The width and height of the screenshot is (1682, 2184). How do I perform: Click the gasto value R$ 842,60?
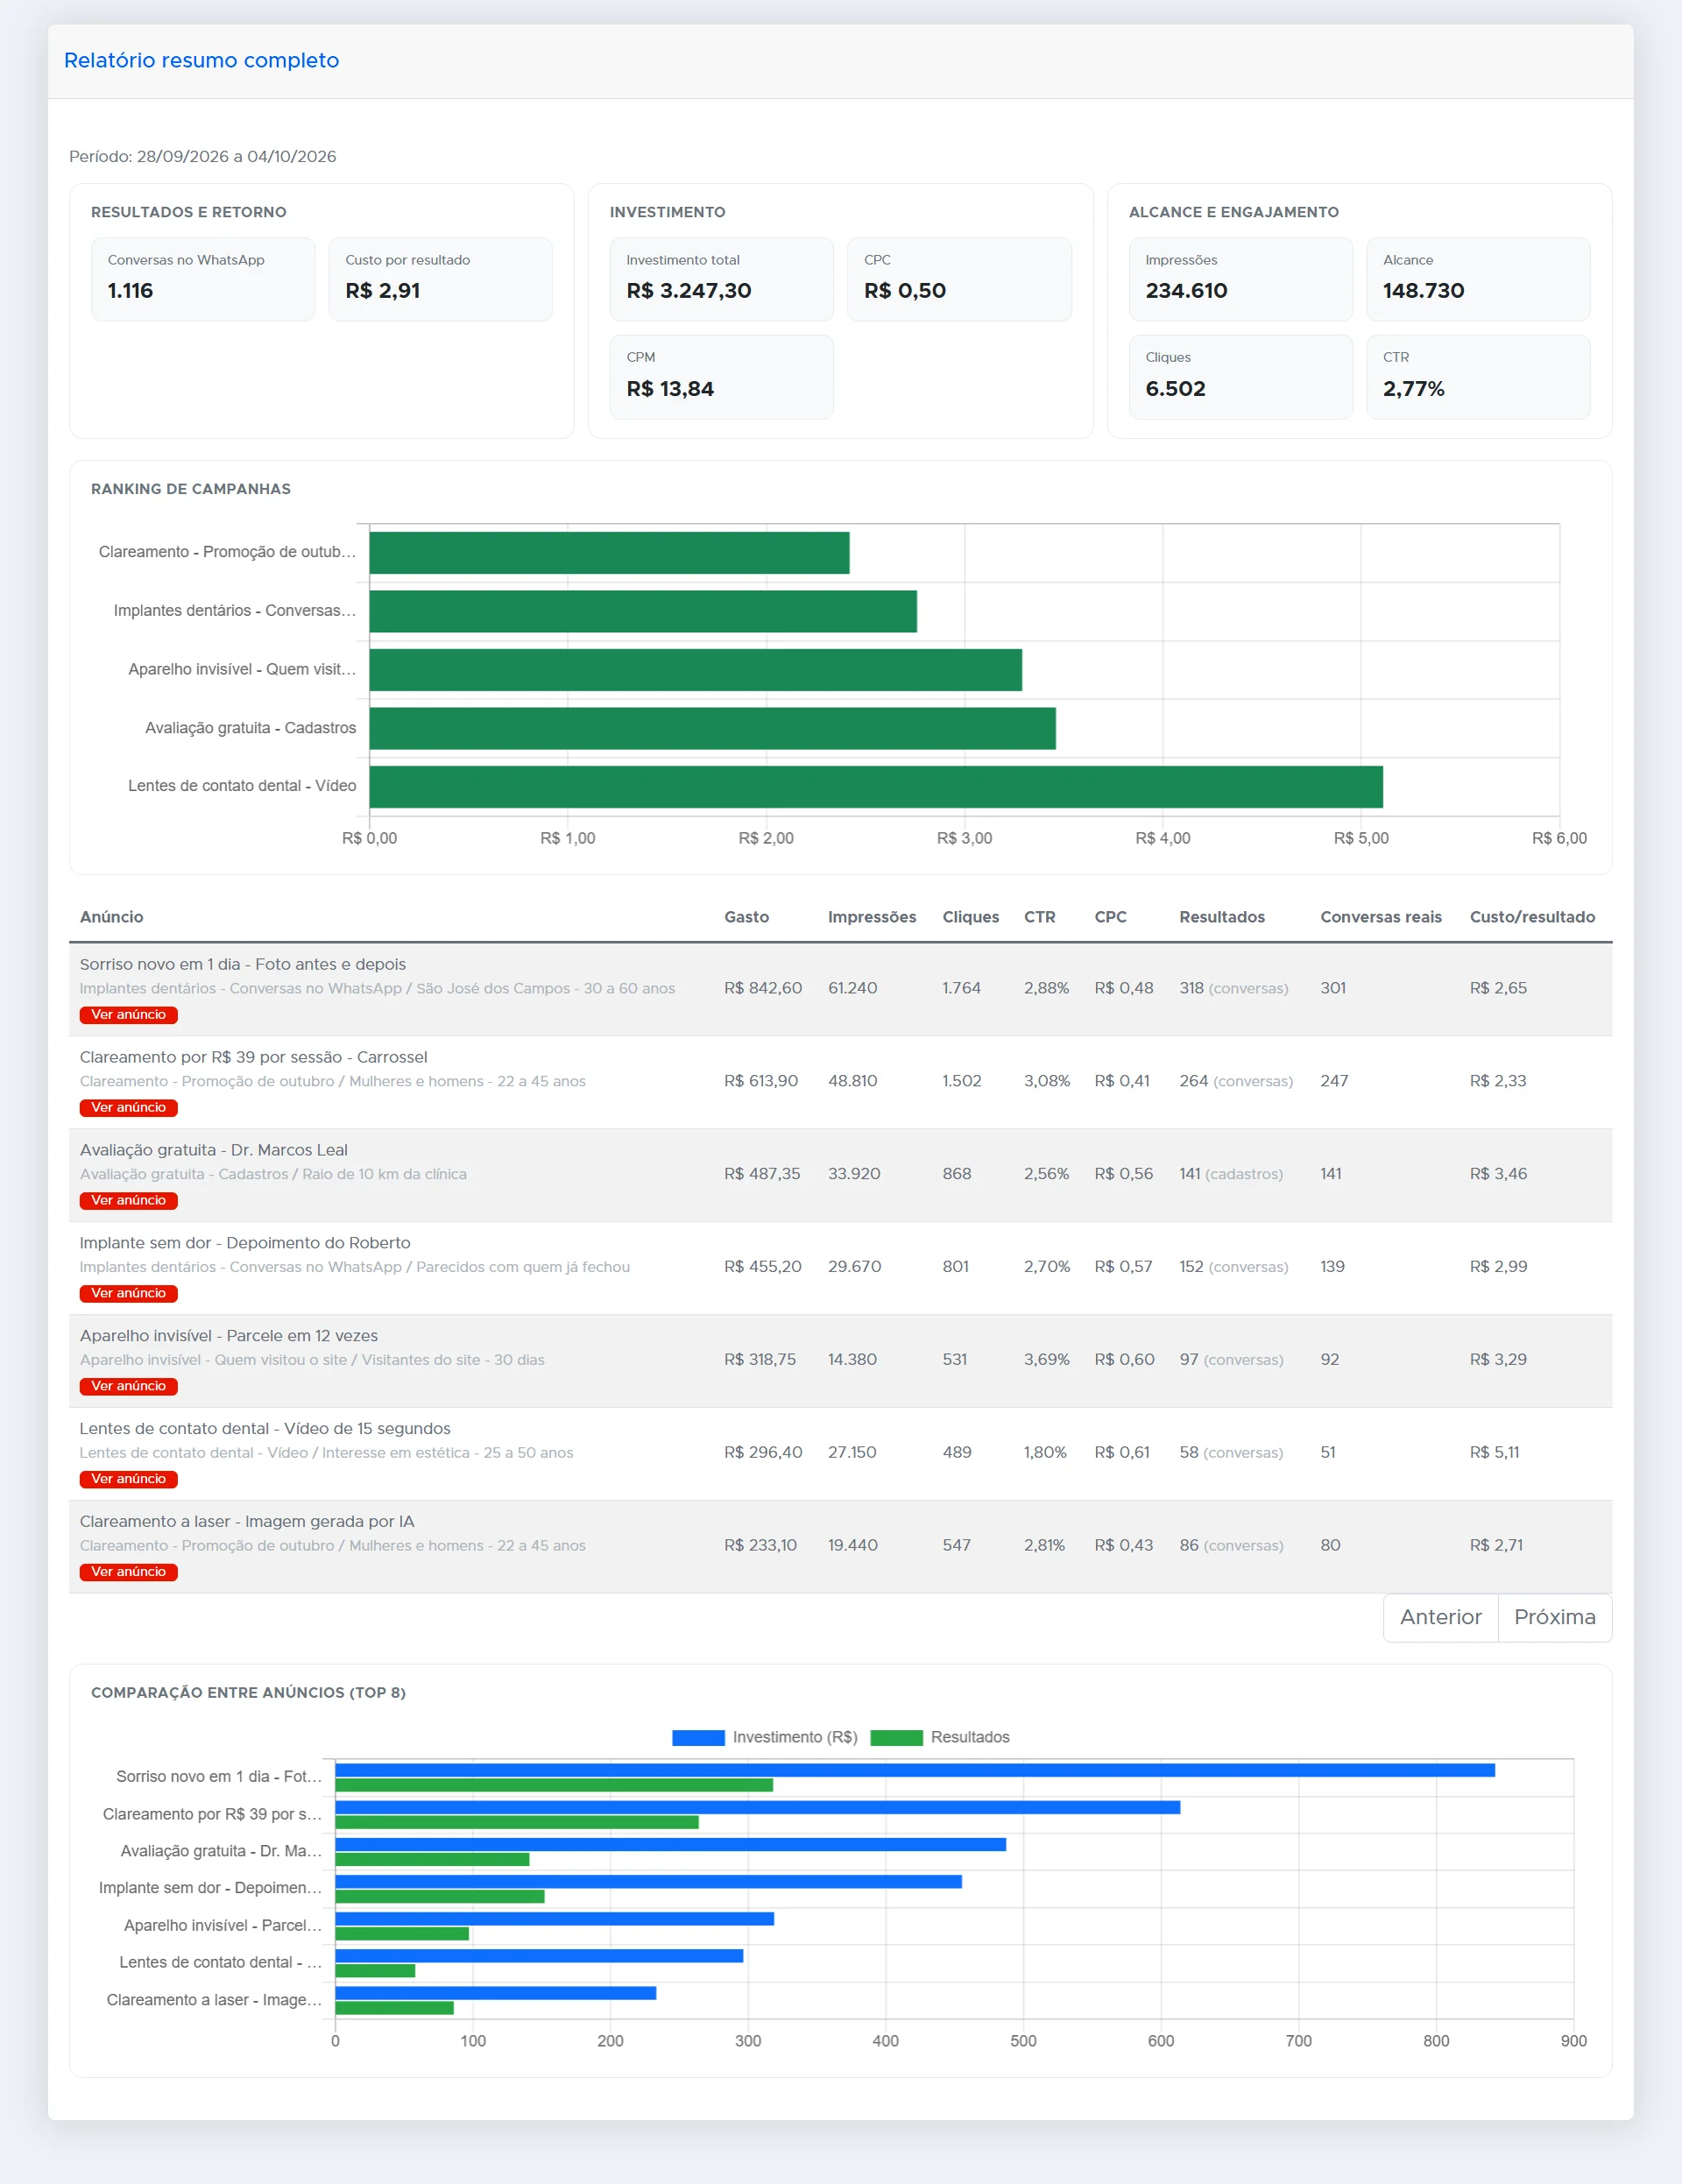point(763,988)
